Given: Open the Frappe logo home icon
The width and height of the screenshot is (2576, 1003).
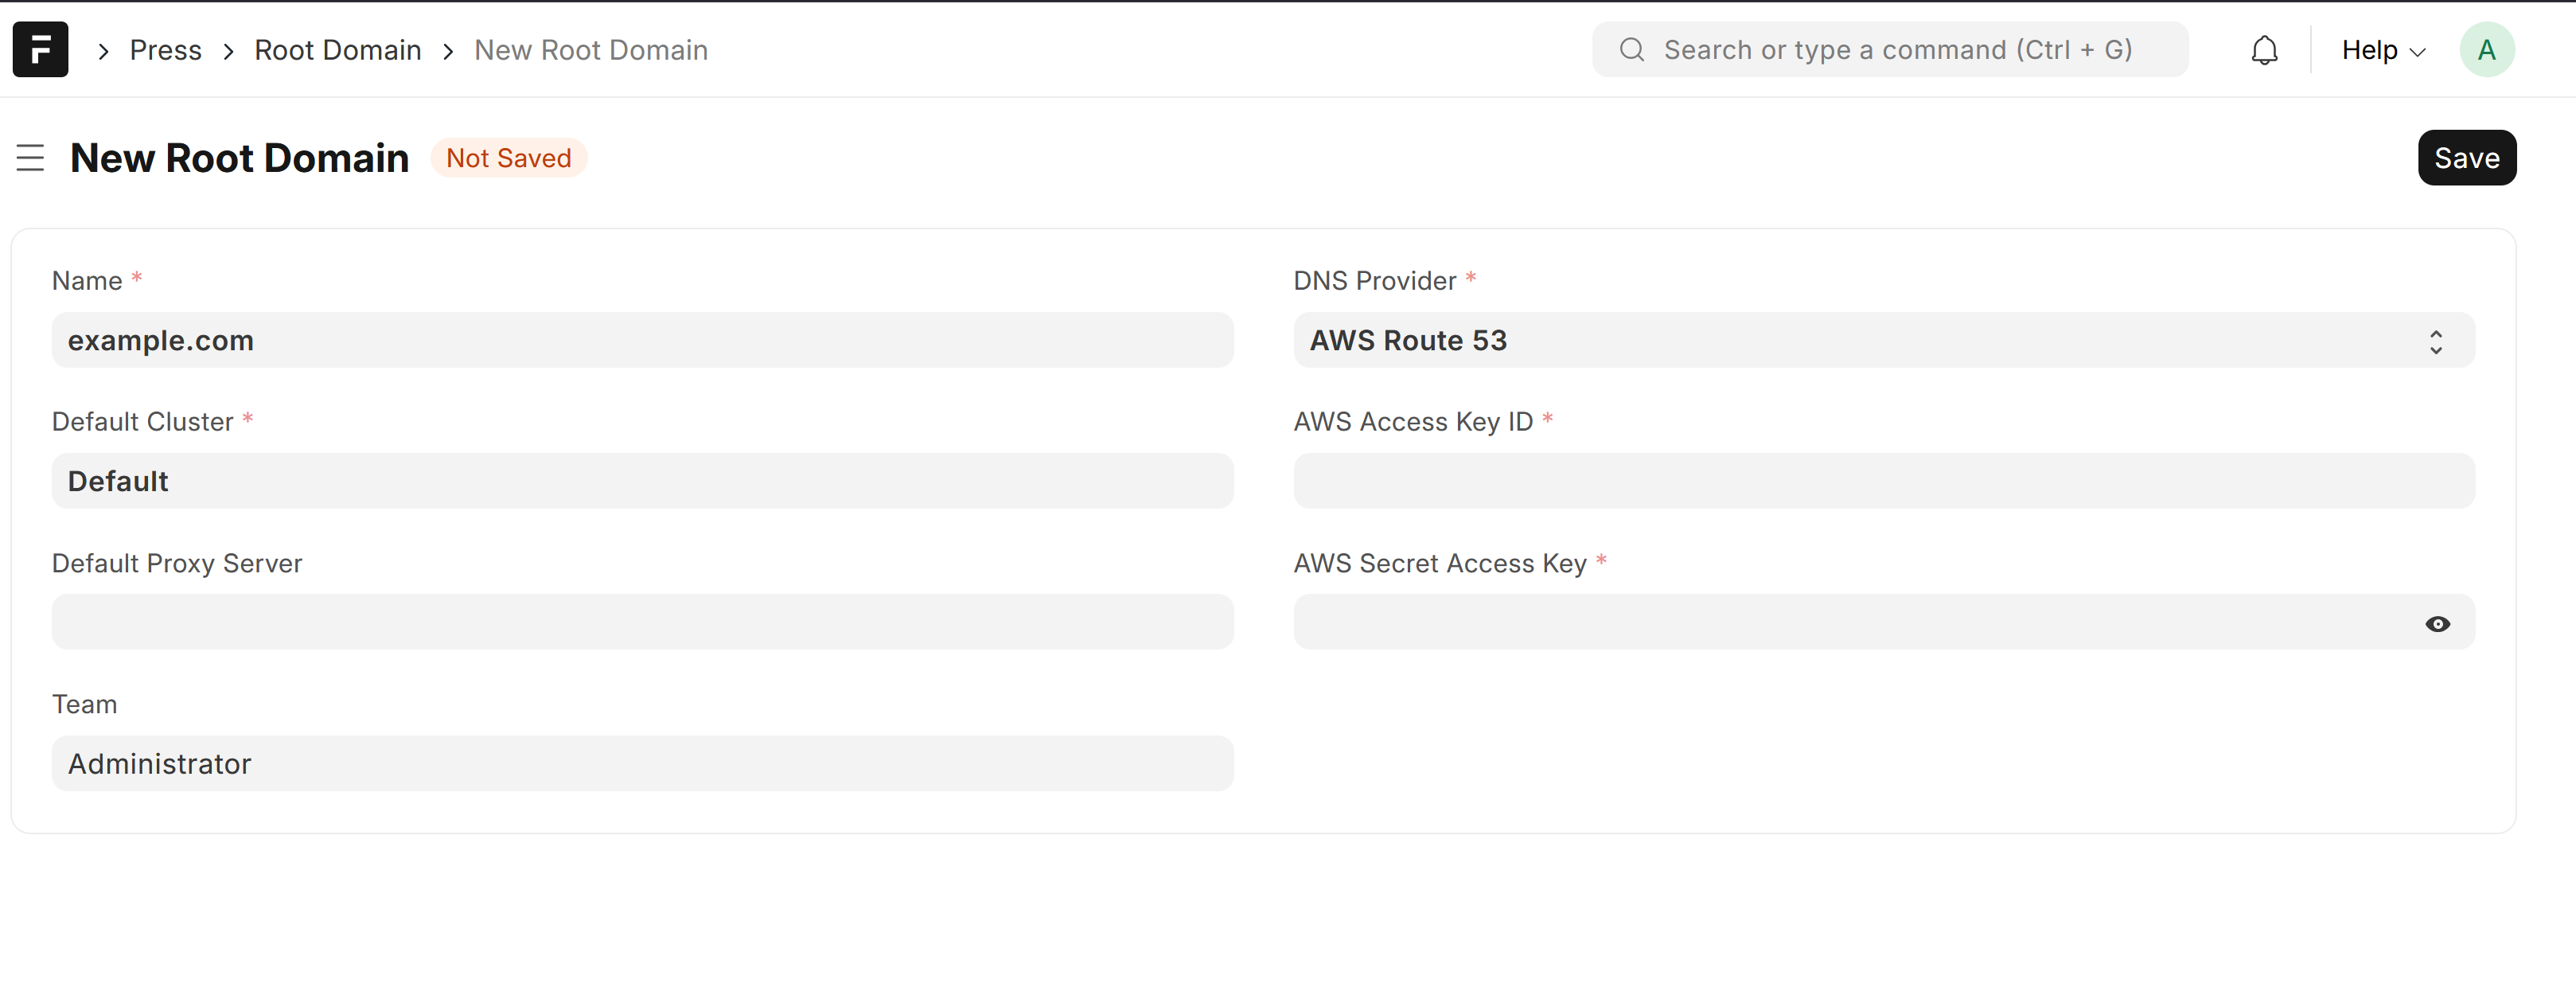Looking at the screenshot, I should [x=40, y=49].
